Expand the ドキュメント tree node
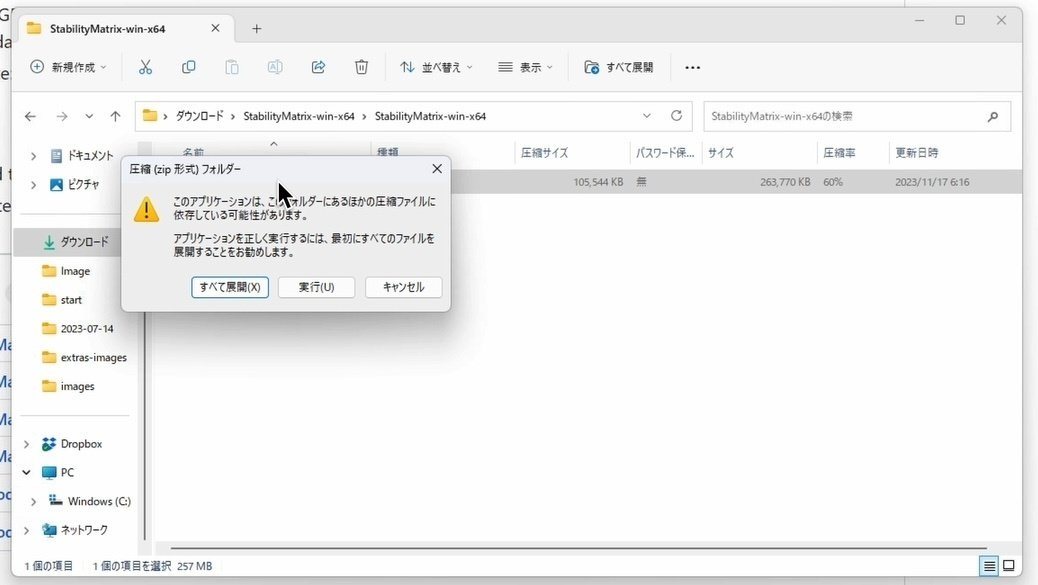 33,156
